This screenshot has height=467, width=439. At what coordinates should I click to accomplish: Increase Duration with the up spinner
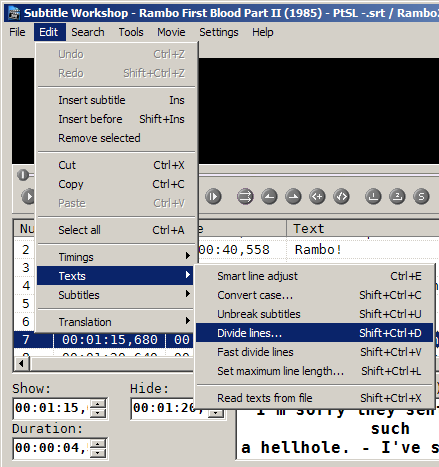[x=98, y=444]
